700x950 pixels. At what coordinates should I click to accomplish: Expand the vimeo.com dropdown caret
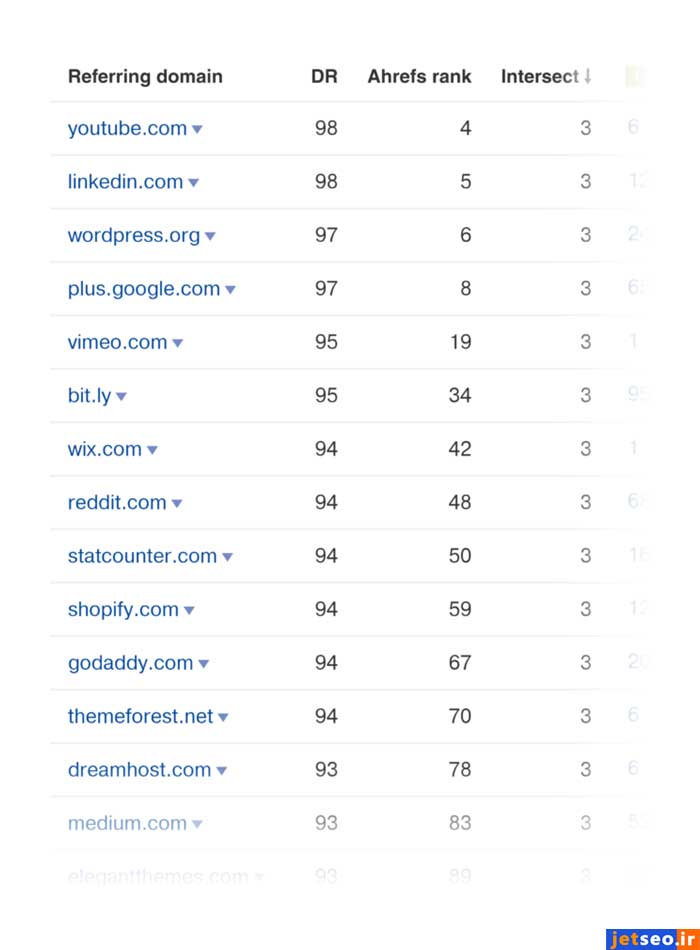pos(177,343)
